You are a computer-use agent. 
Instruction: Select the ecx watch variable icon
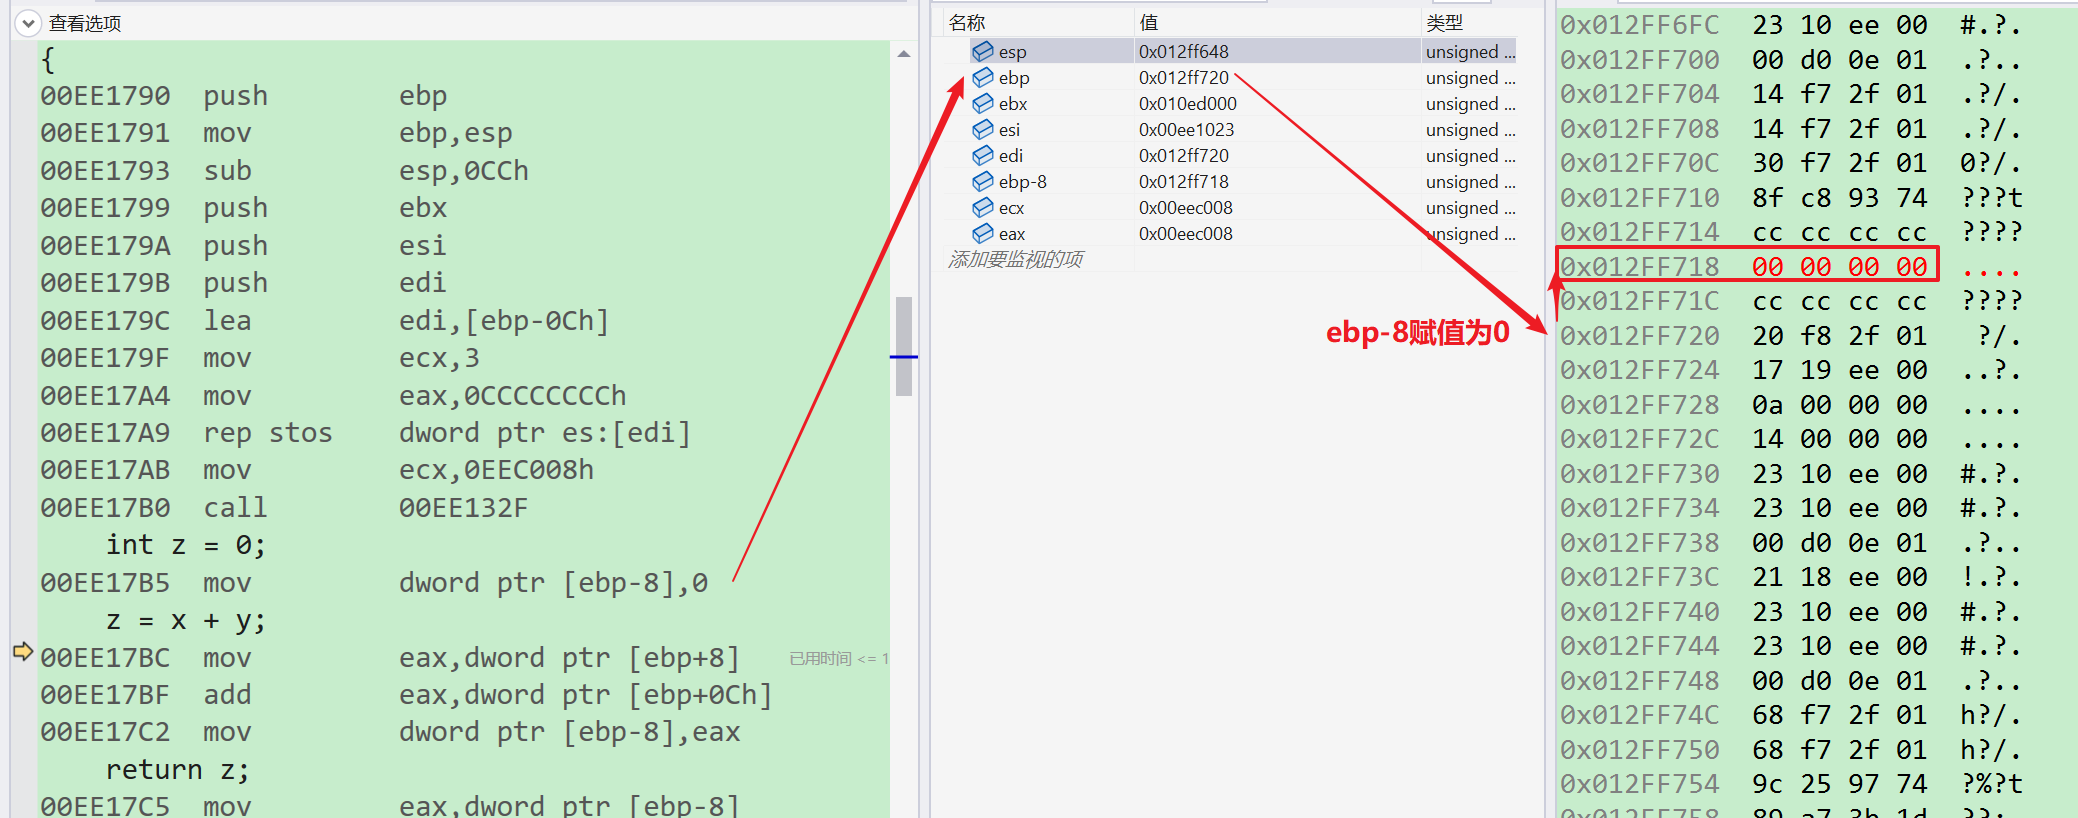983,207
